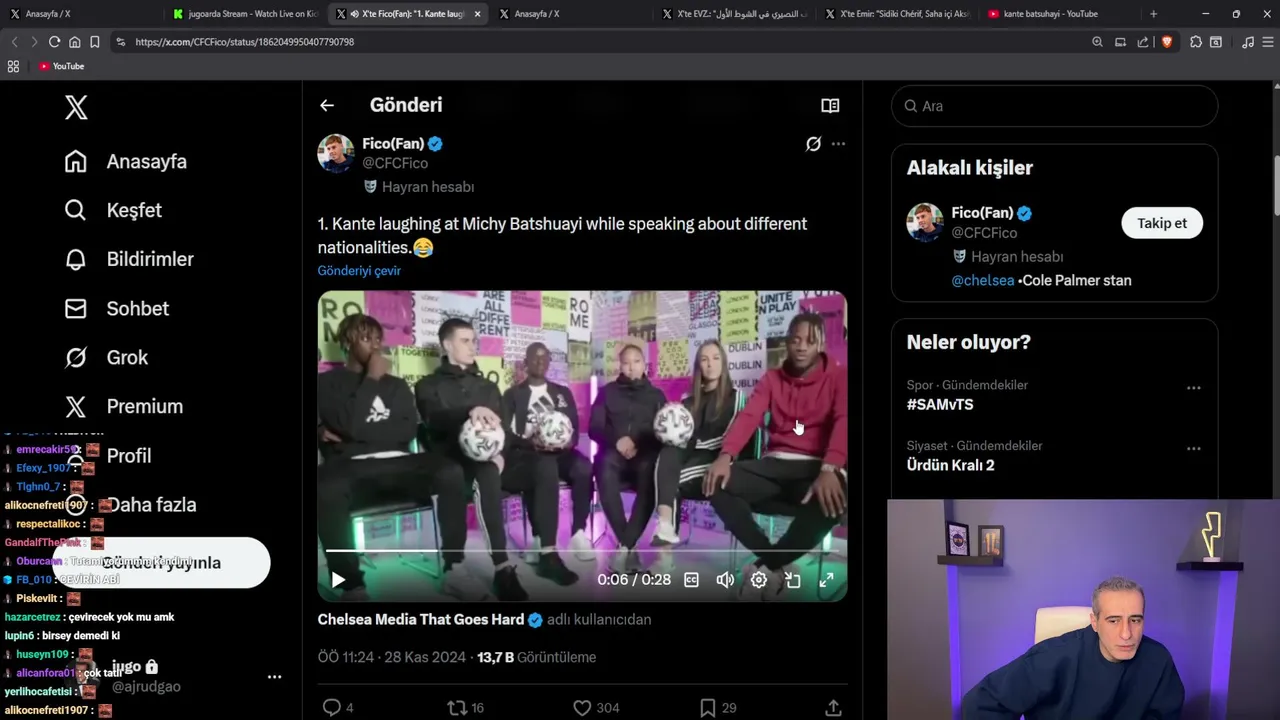Open Sohbet messages
The height and width of the screenshot is (720, 1280).
116,308
